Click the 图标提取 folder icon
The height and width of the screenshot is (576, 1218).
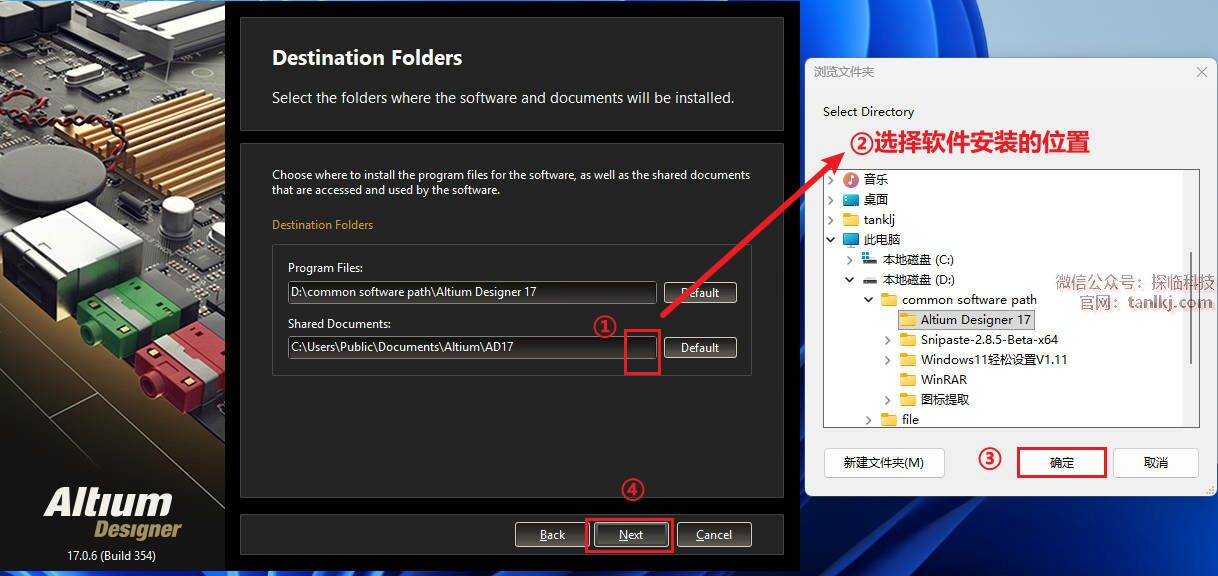[908, 400]
